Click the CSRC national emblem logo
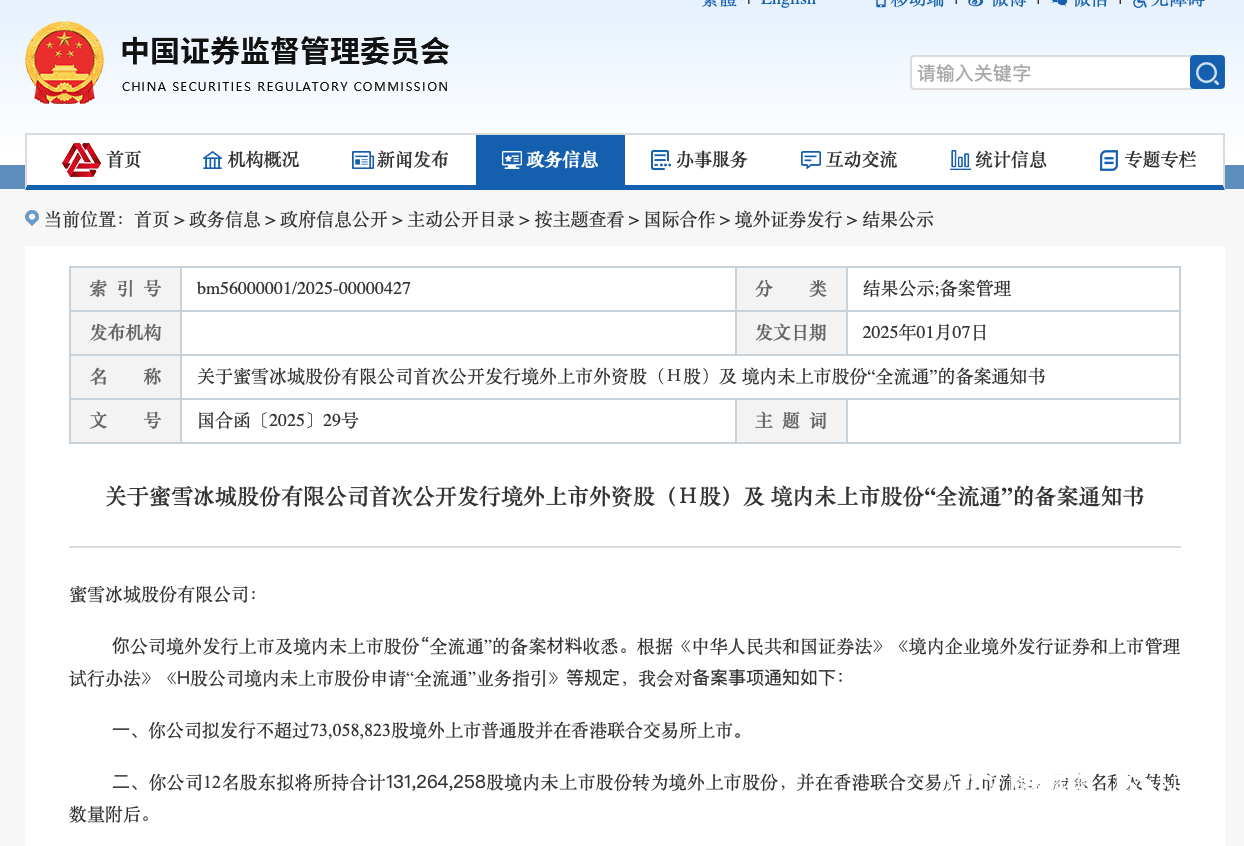Image resolution: width=1244 pixels, height=846 pixels. tap(64, 63)
